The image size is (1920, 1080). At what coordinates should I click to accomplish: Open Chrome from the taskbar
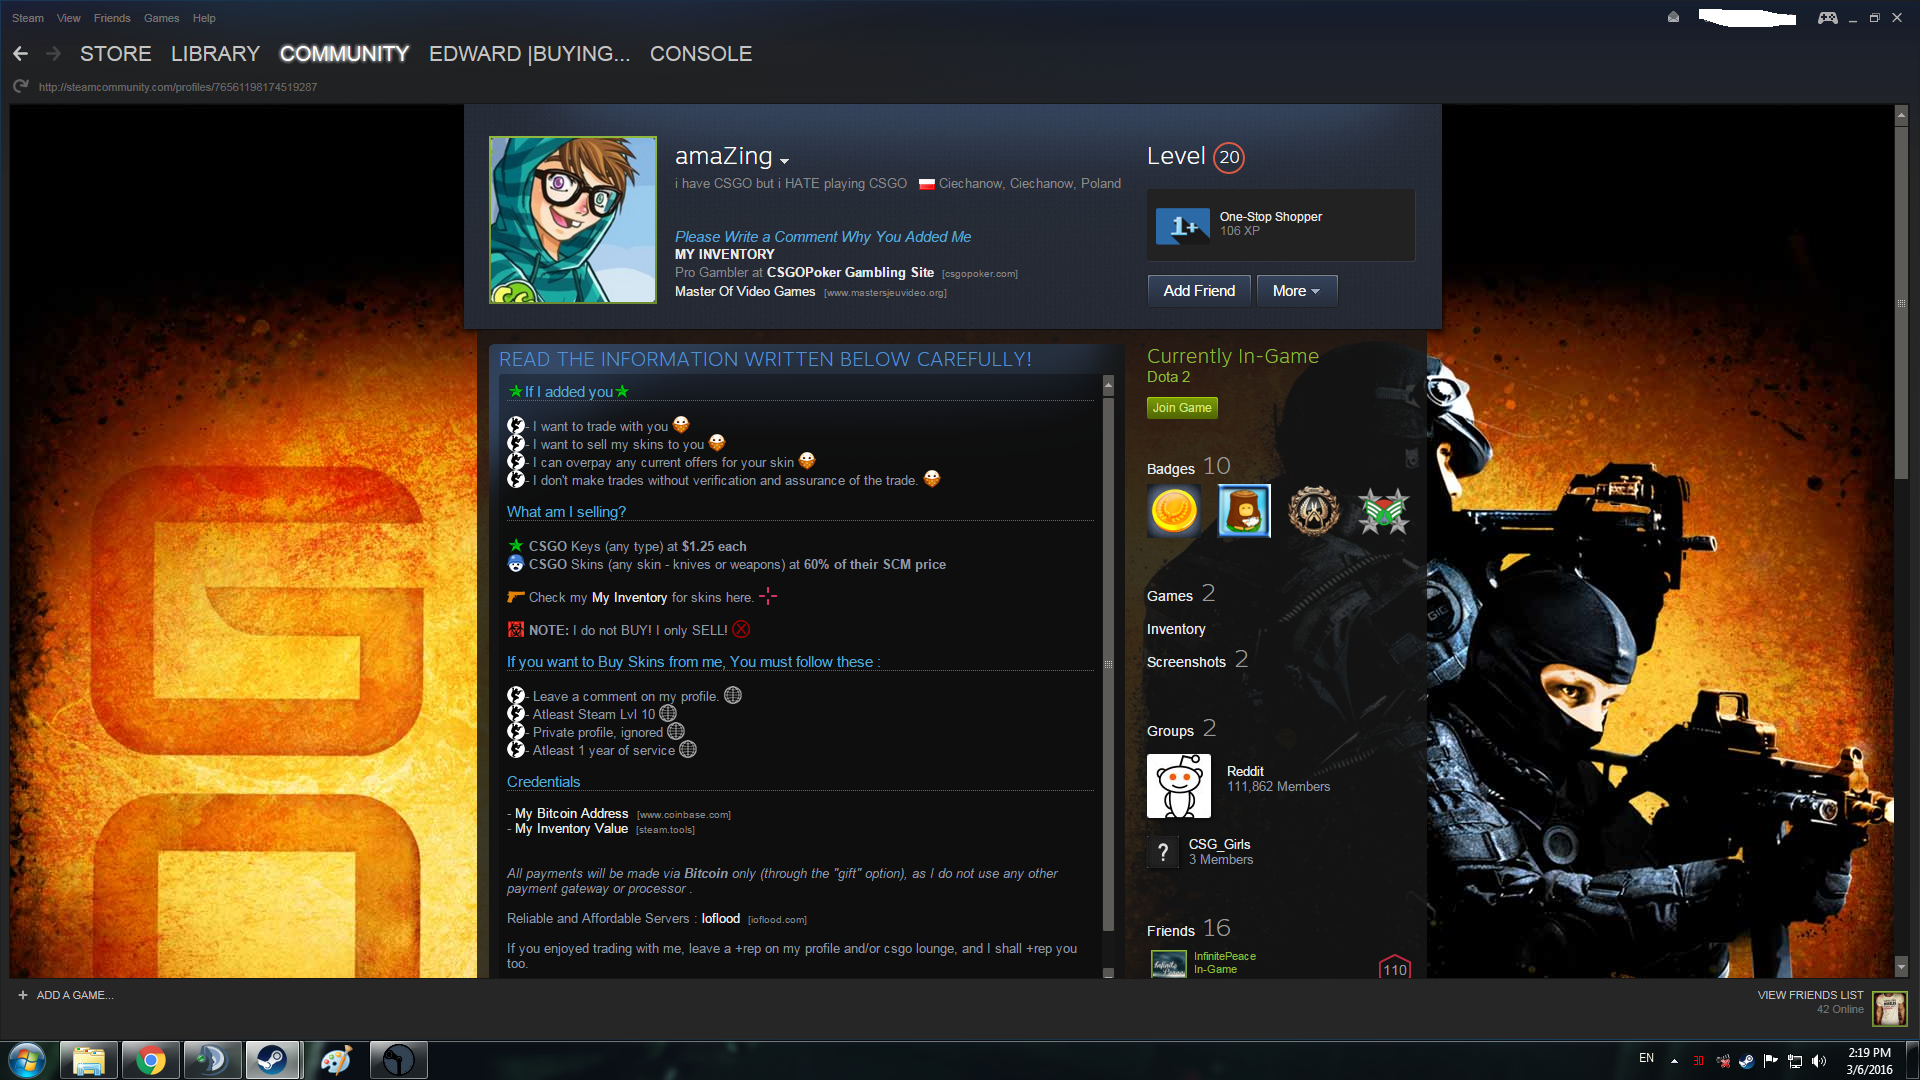pyautogui.click(x=150, y=1060)
